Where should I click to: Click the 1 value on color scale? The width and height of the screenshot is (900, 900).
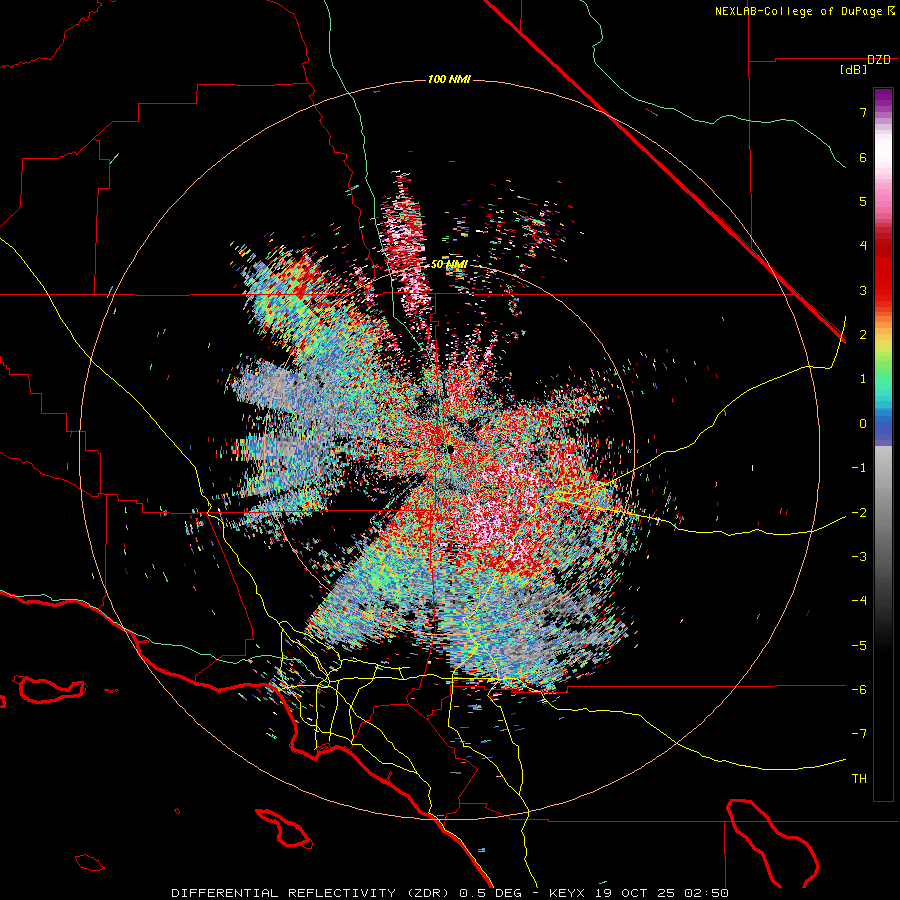(x=863, y=378)
